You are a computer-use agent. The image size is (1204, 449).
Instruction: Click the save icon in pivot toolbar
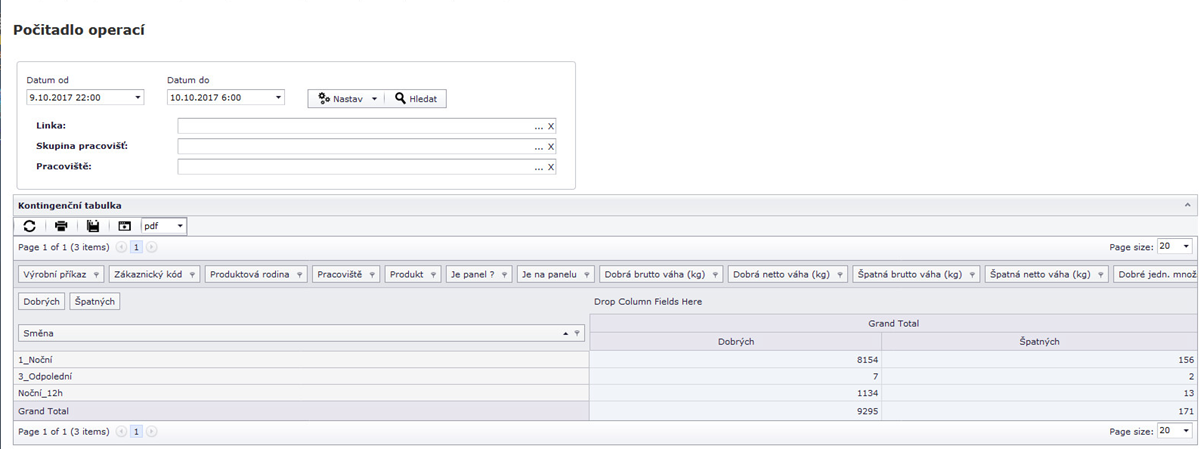93,226
